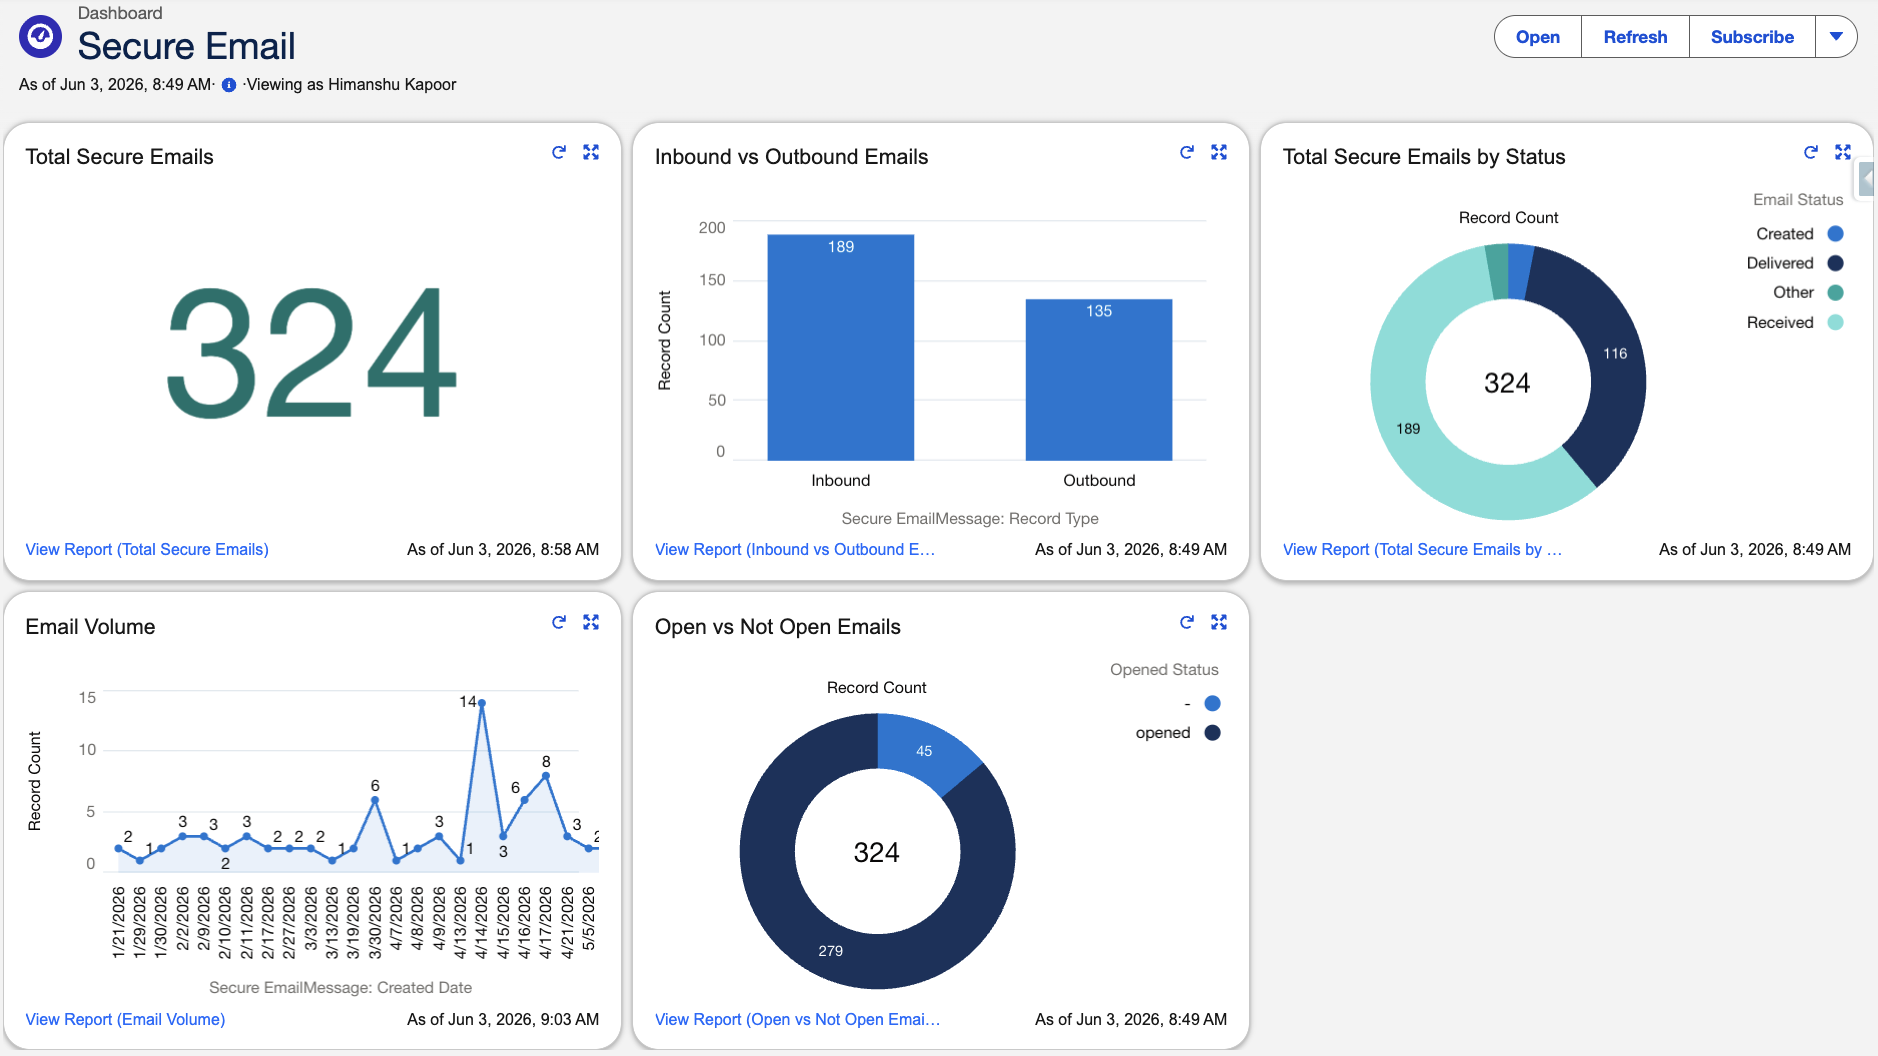1878x1056 pixels.
Task: Click the Secure Email dashboard logo icon
Action: tap(40, 37)
